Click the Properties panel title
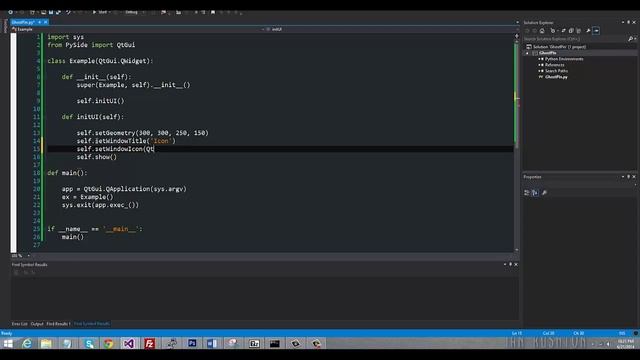Image resolution: width=640 pixels, height=360 pixels. 532,177
